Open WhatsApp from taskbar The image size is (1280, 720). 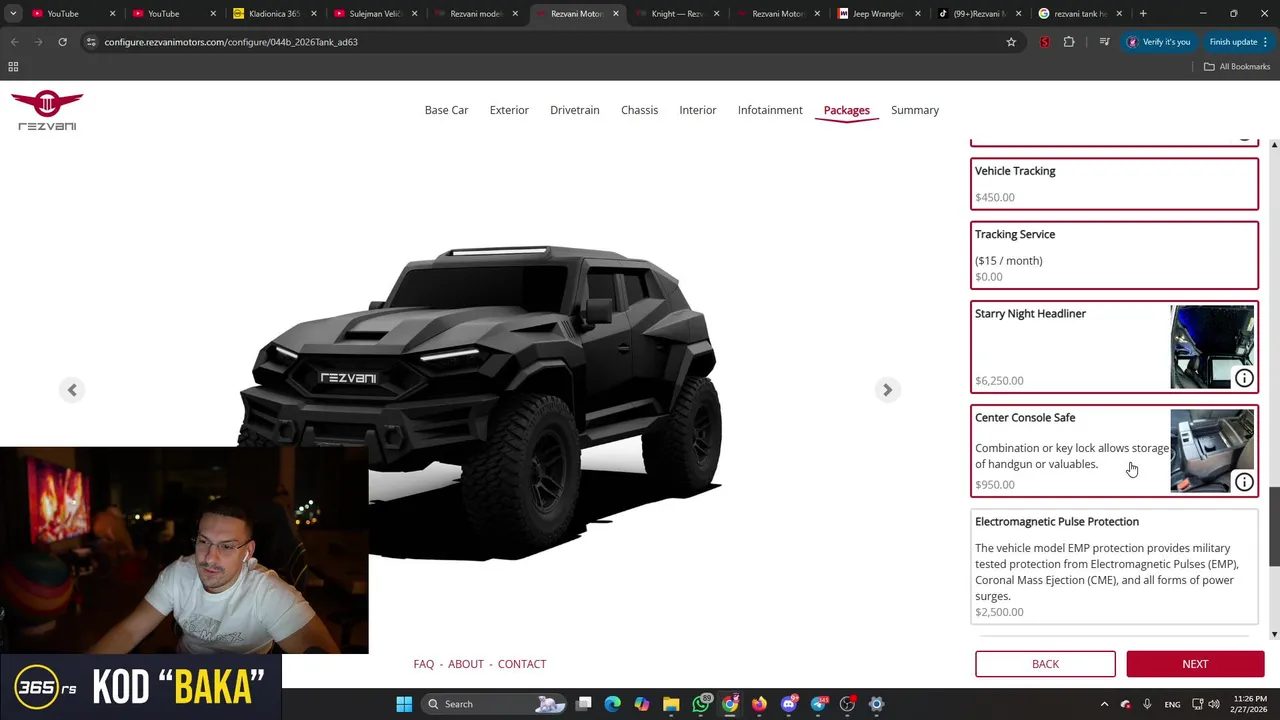[x=701, y=704]
